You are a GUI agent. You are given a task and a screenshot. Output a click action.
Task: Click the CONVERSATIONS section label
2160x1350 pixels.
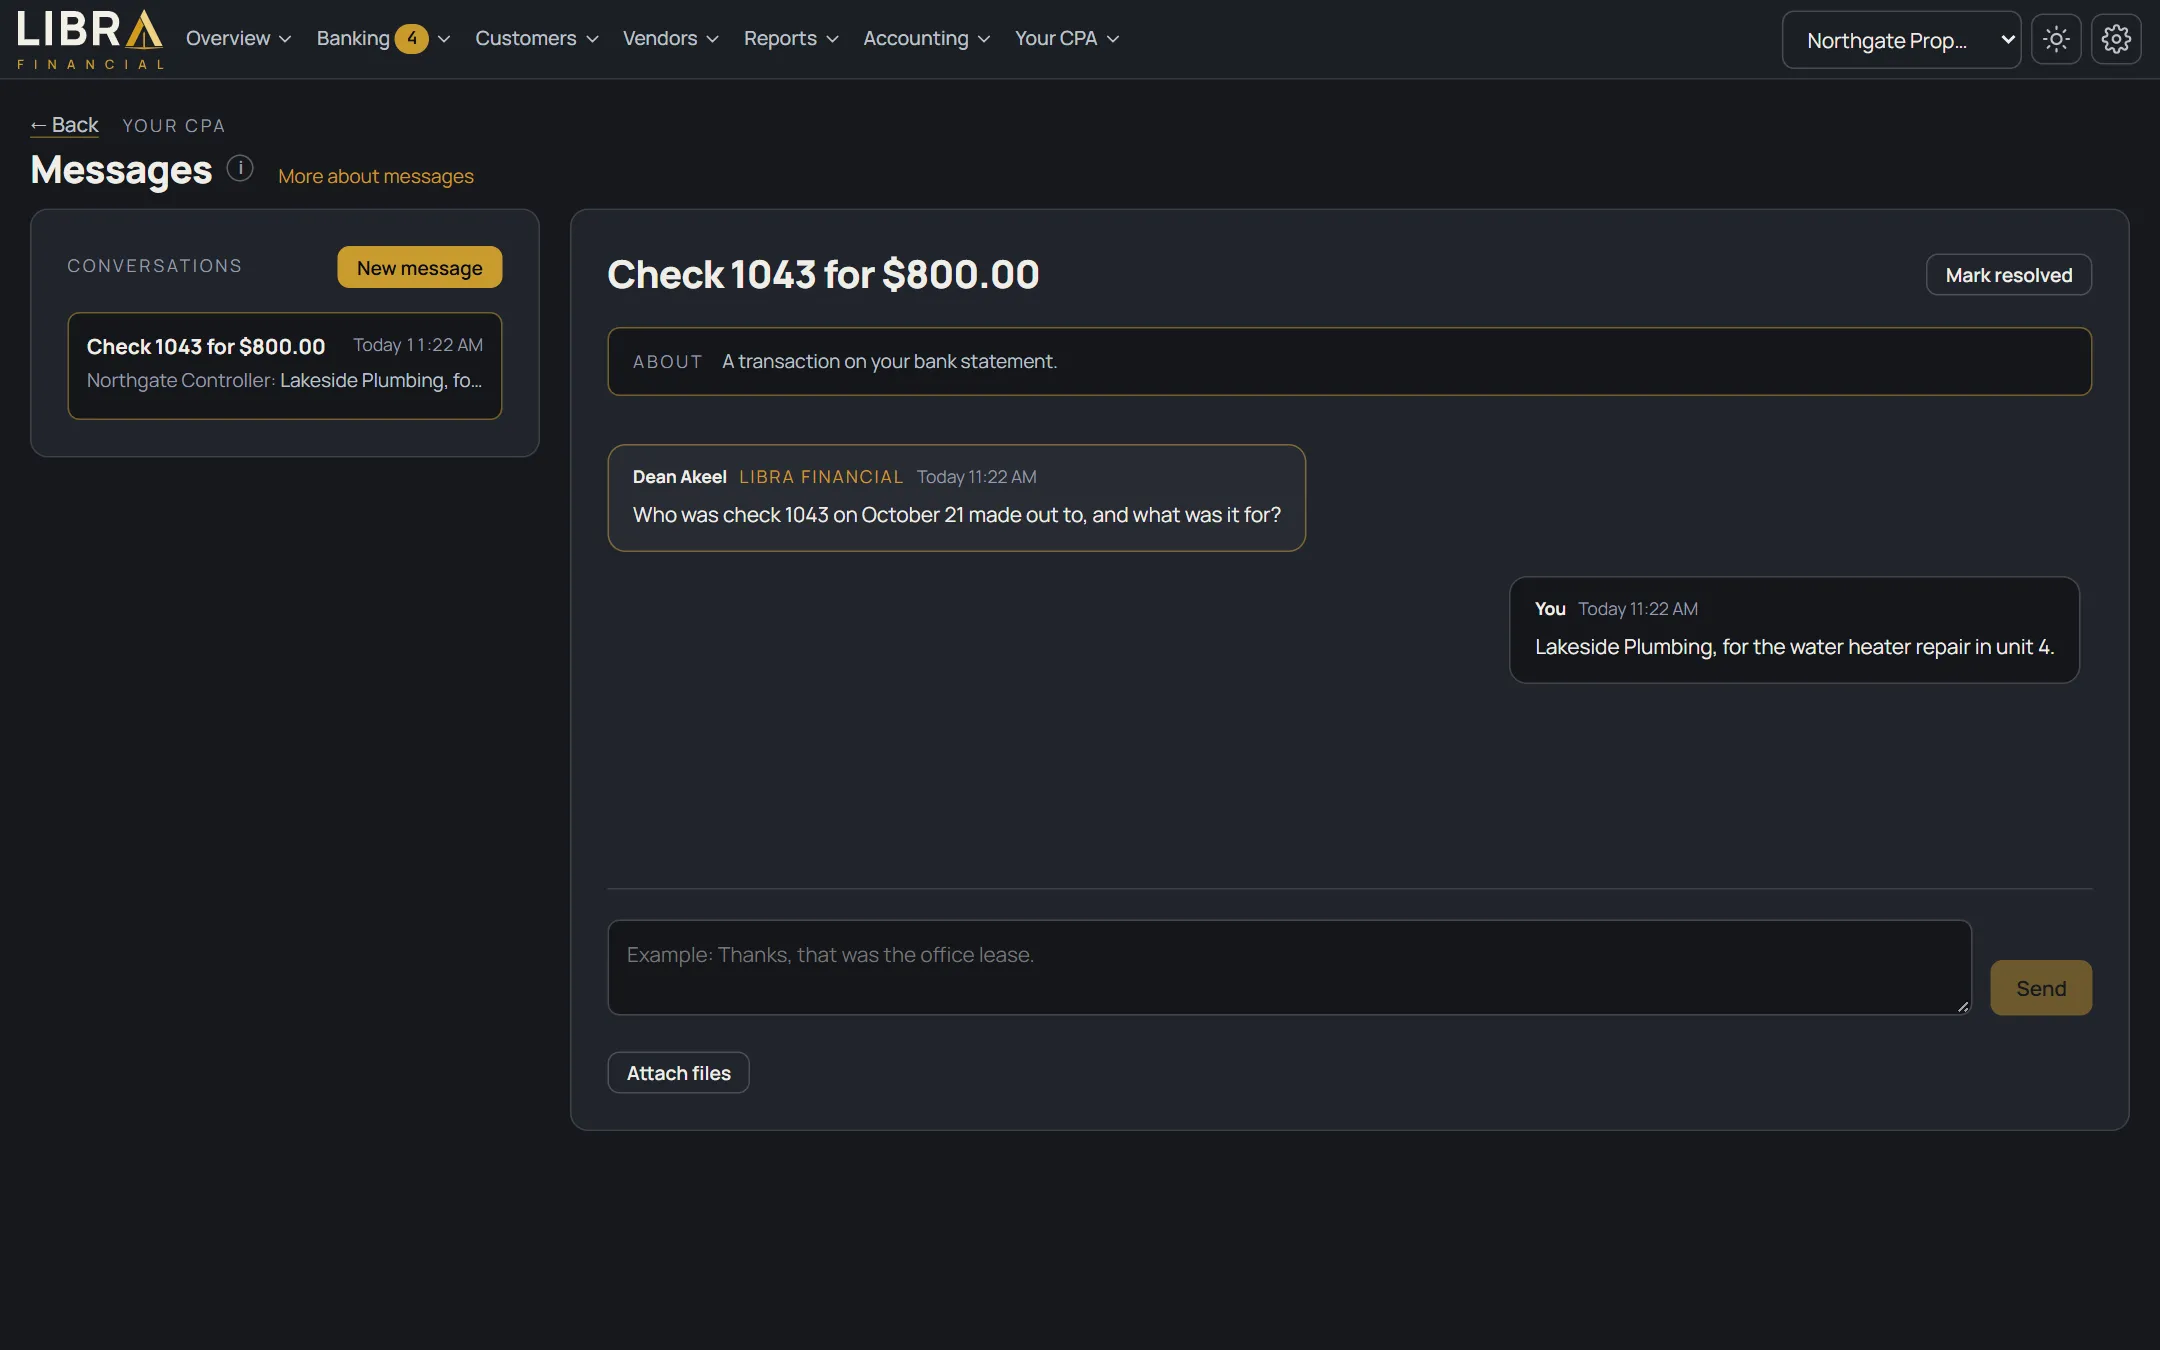click(x=155, y=266)
